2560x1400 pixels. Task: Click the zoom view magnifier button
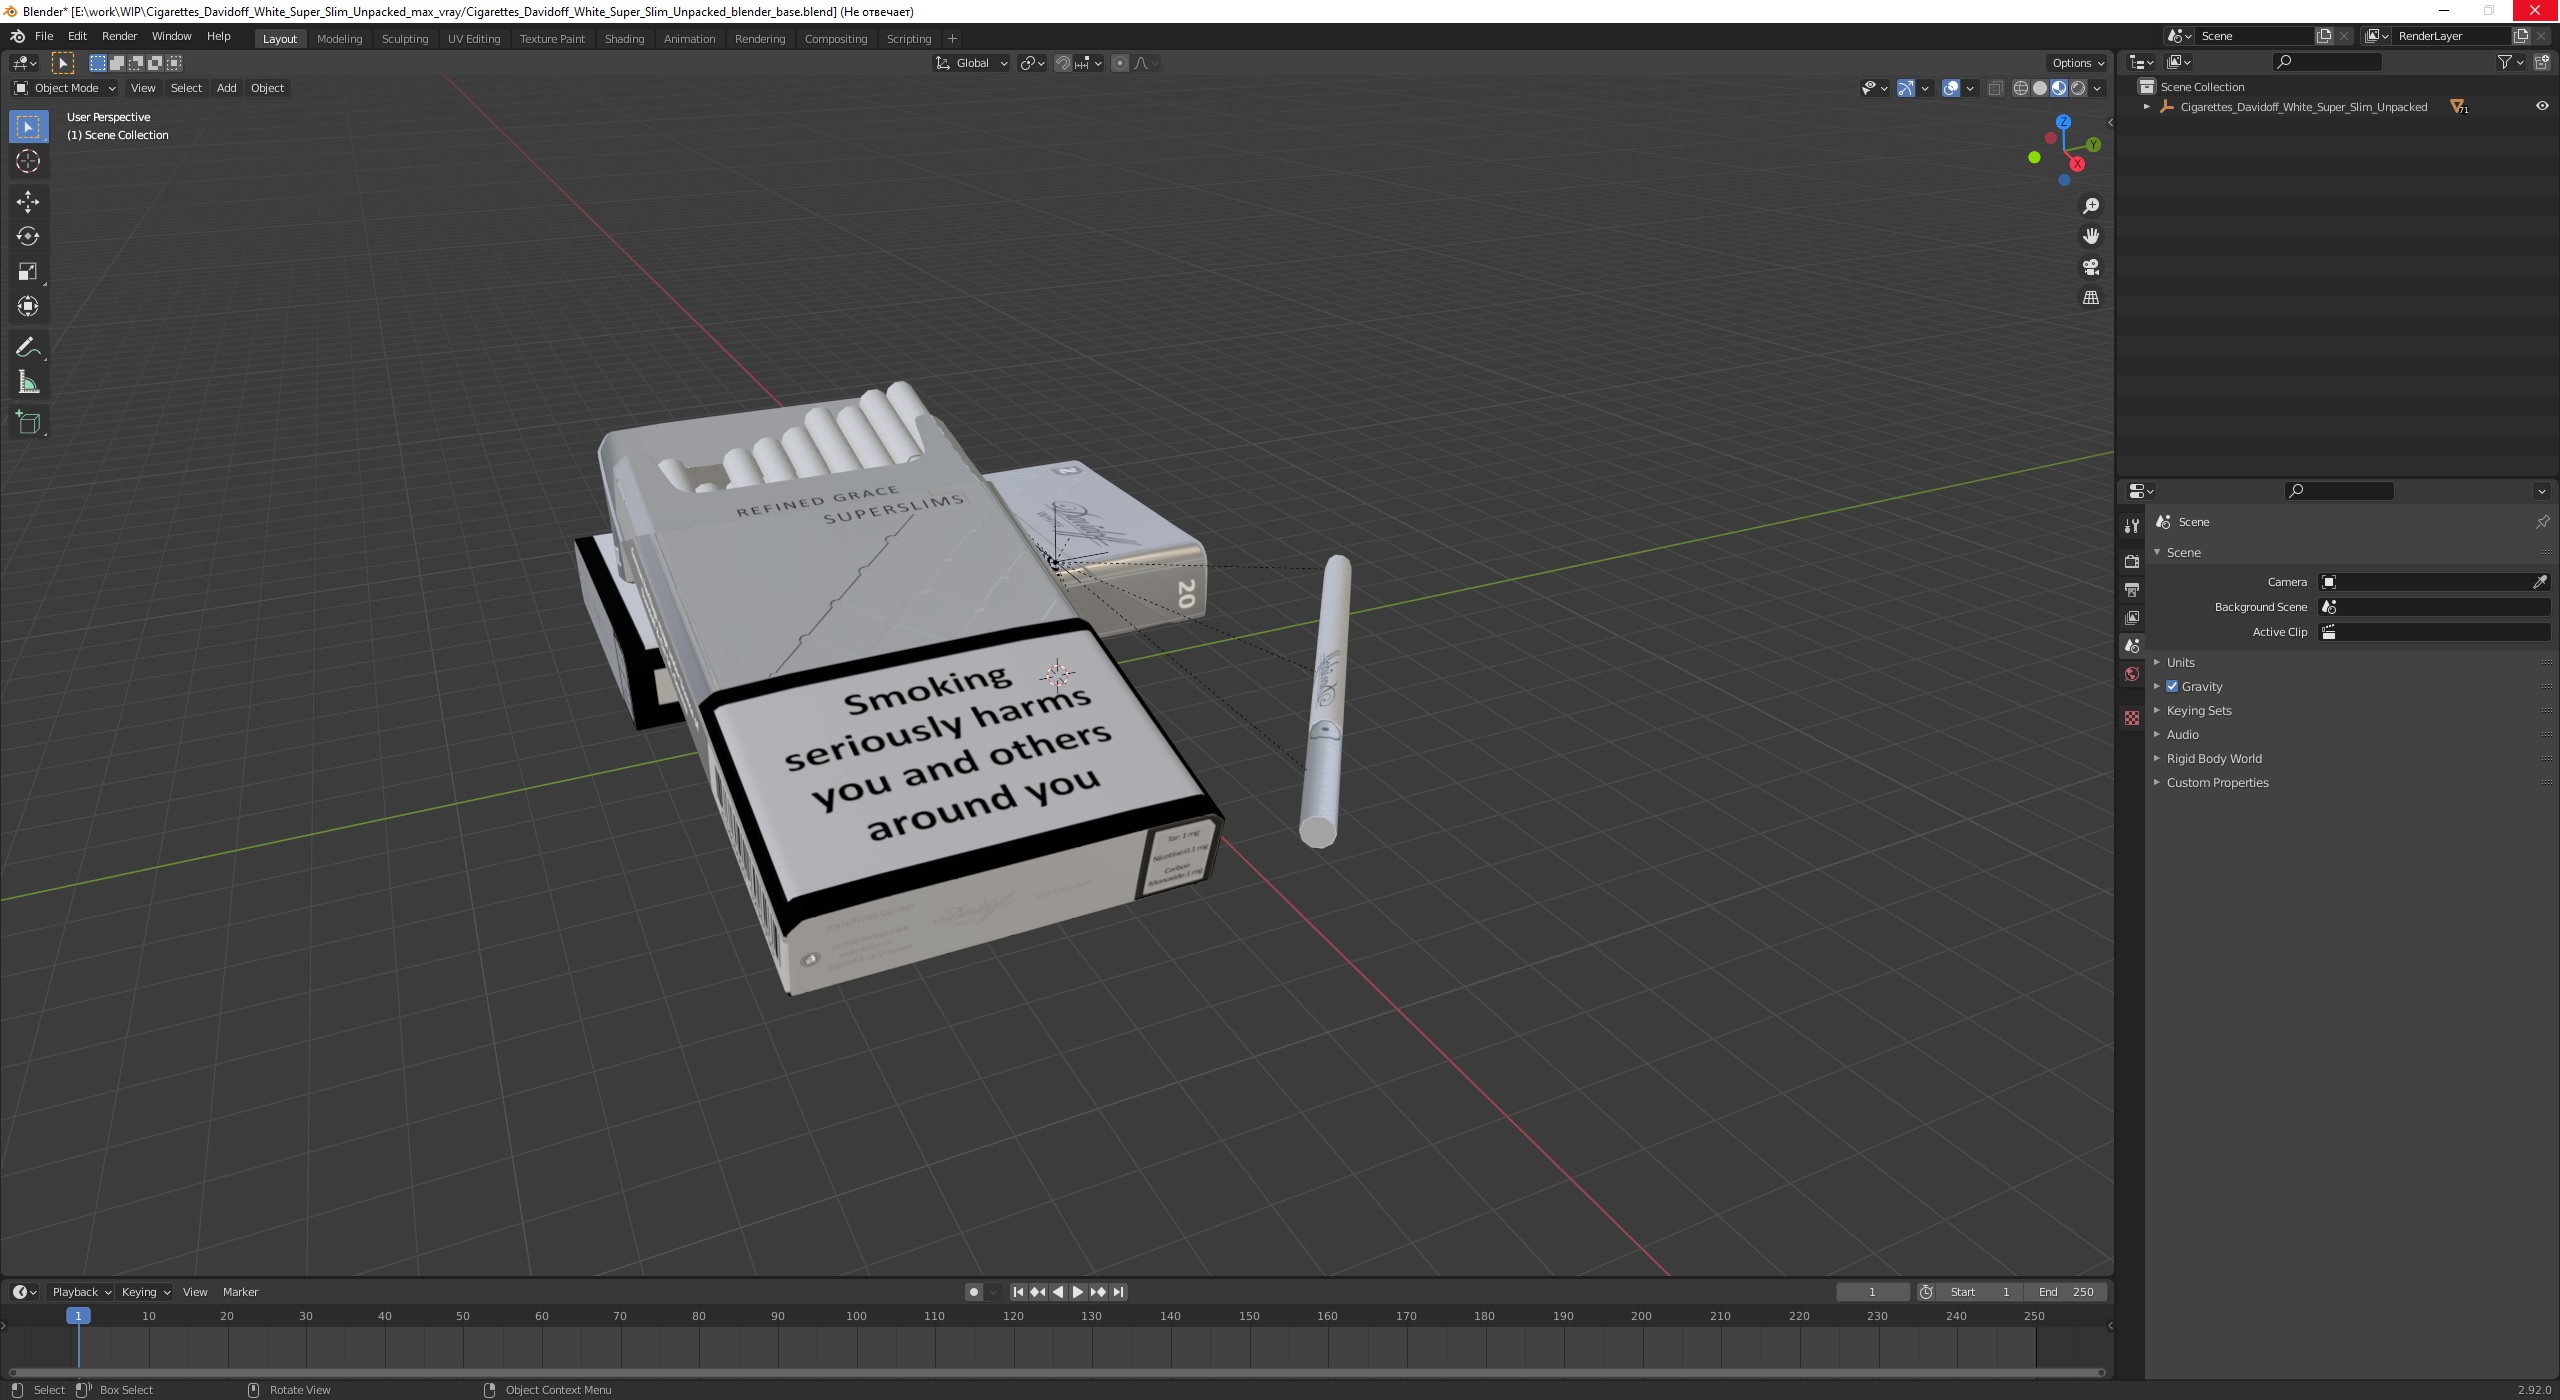2090,206
